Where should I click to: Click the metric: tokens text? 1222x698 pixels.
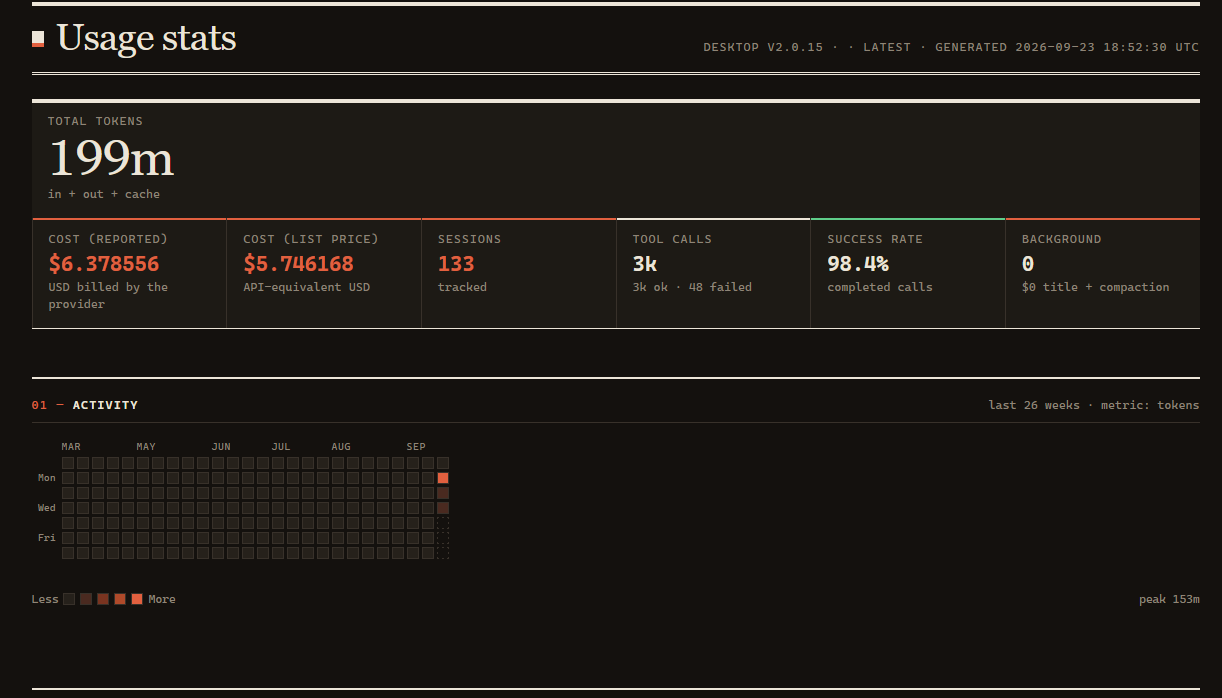coord(1150,405)
